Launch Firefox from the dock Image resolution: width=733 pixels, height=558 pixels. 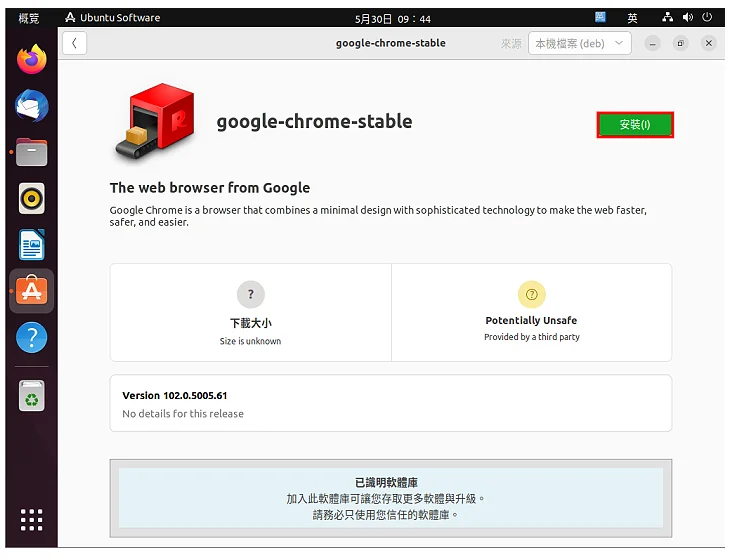coord(32,59)
